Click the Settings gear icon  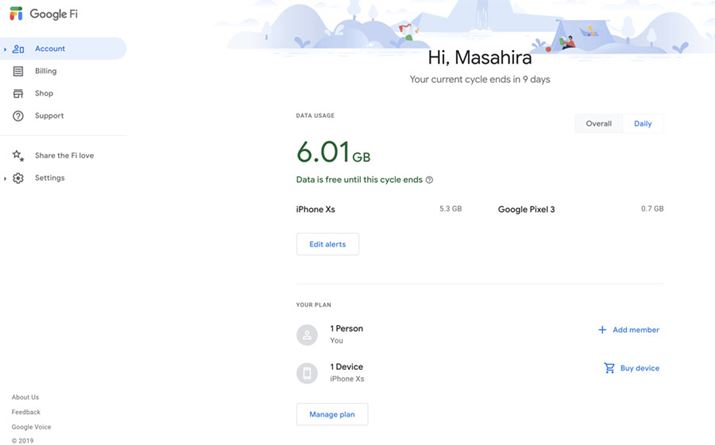[18, 178]
